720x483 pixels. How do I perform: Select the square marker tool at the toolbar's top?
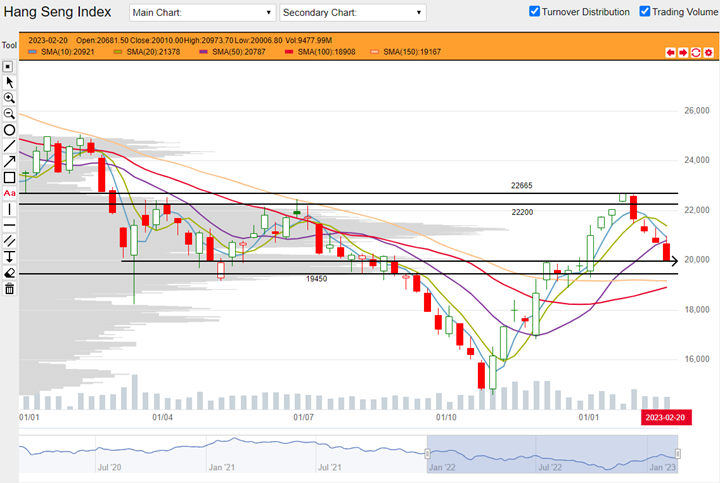coord(8,67)
